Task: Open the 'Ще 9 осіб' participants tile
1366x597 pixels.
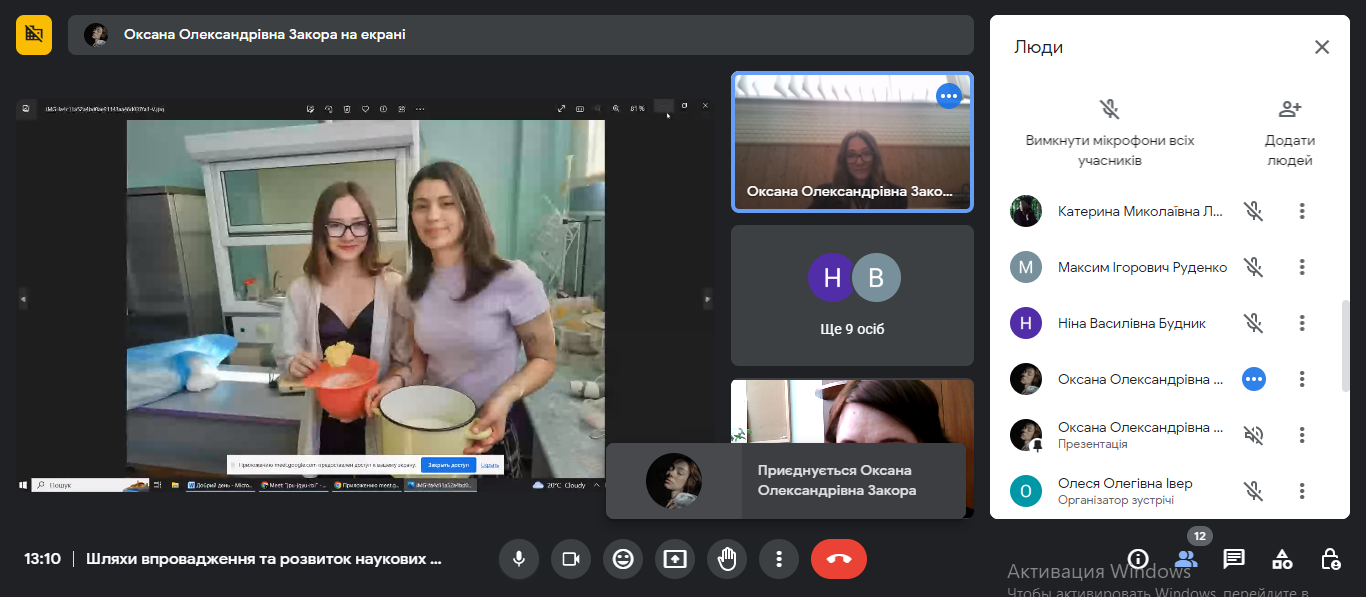Action: (852, 295)
